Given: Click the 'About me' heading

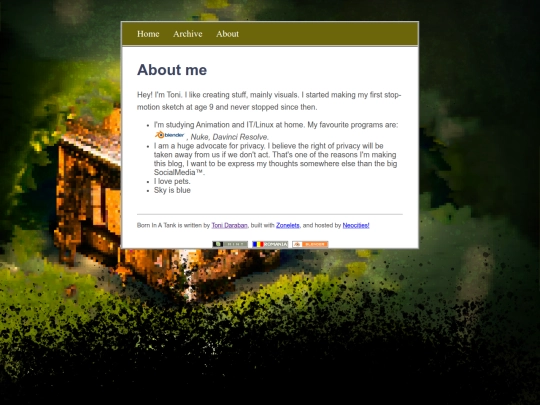Looking at the screenshot, I should click(x=172, y=70).
